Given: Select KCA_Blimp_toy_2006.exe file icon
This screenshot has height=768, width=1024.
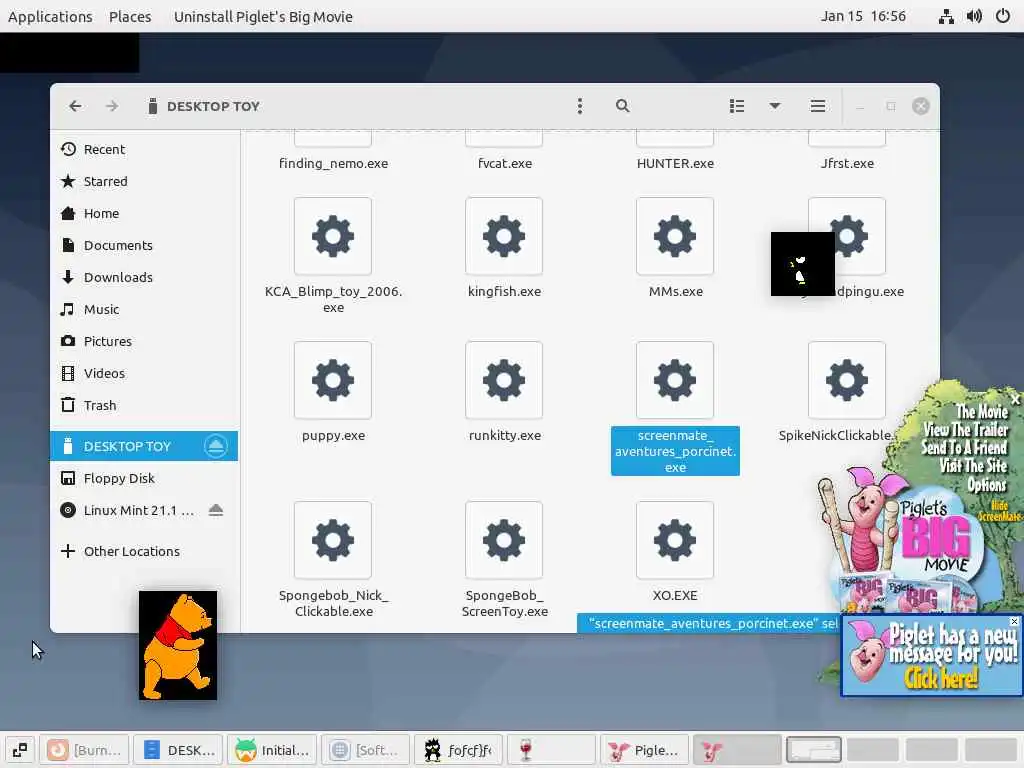Looking at the screenshot, I should tap(333, 236).
